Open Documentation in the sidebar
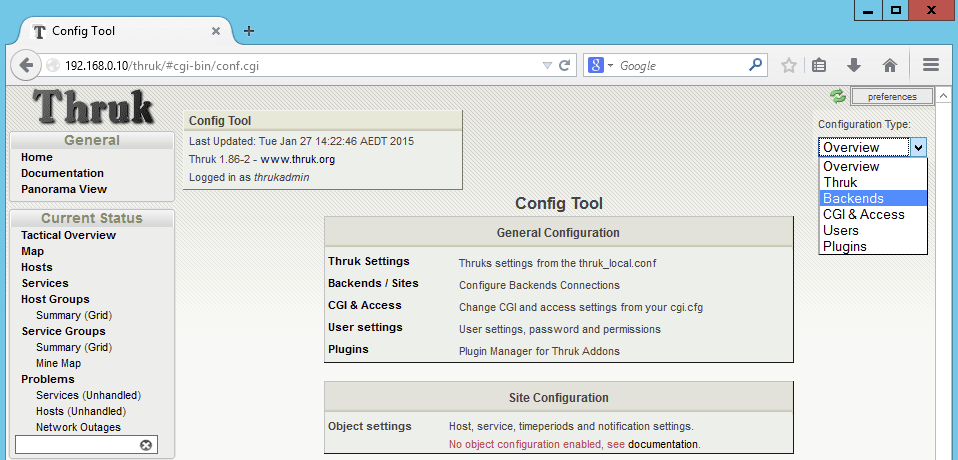This screenshot has width=958, height=460. coord(62,173)
